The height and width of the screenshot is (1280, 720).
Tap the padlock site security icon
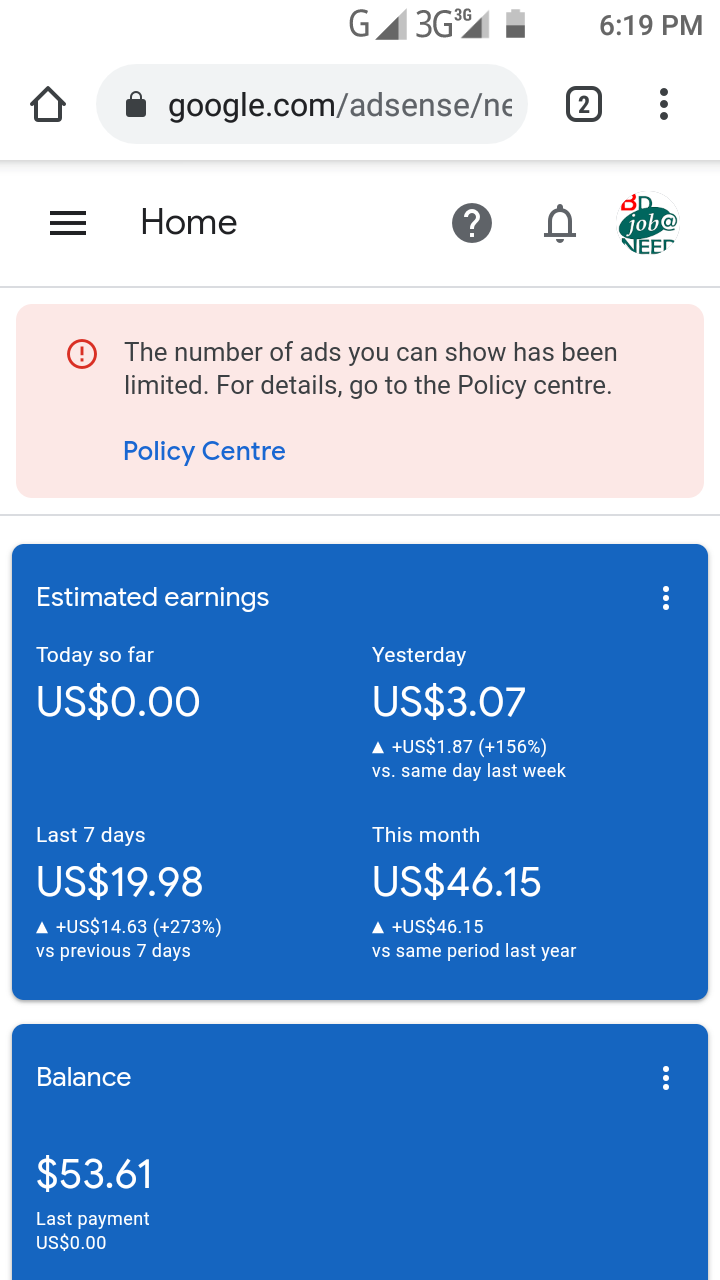pyautogui.click(x=136, y=104)
